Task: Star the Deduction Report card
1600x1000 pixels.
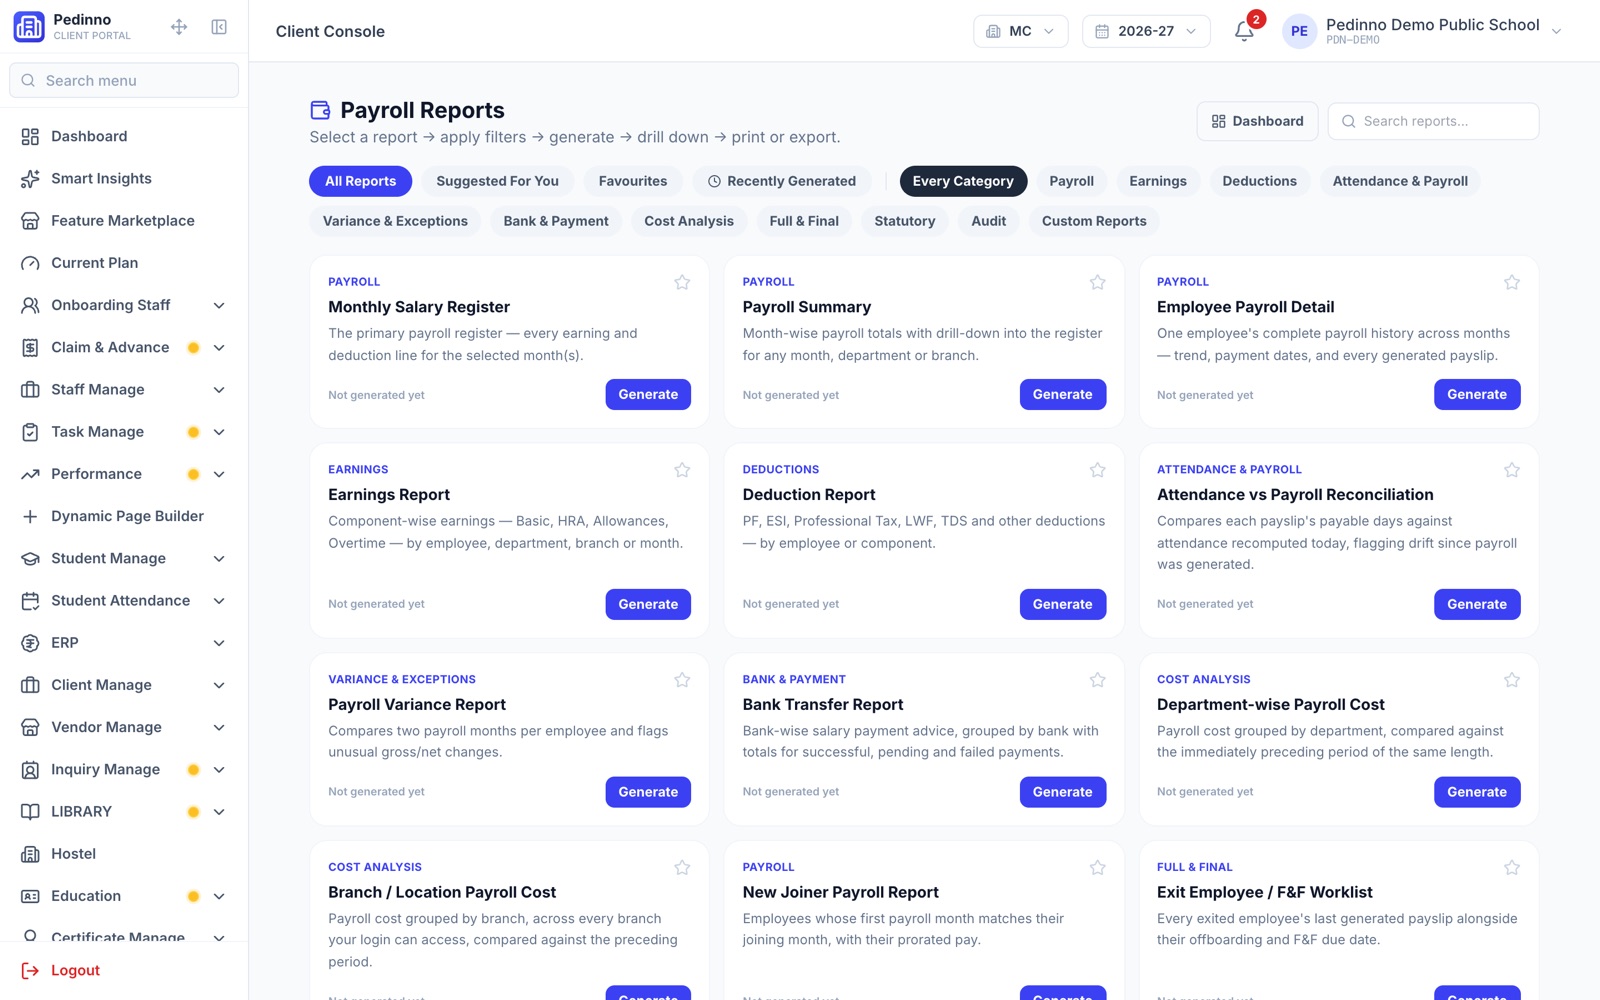Action: point(1097,470)
